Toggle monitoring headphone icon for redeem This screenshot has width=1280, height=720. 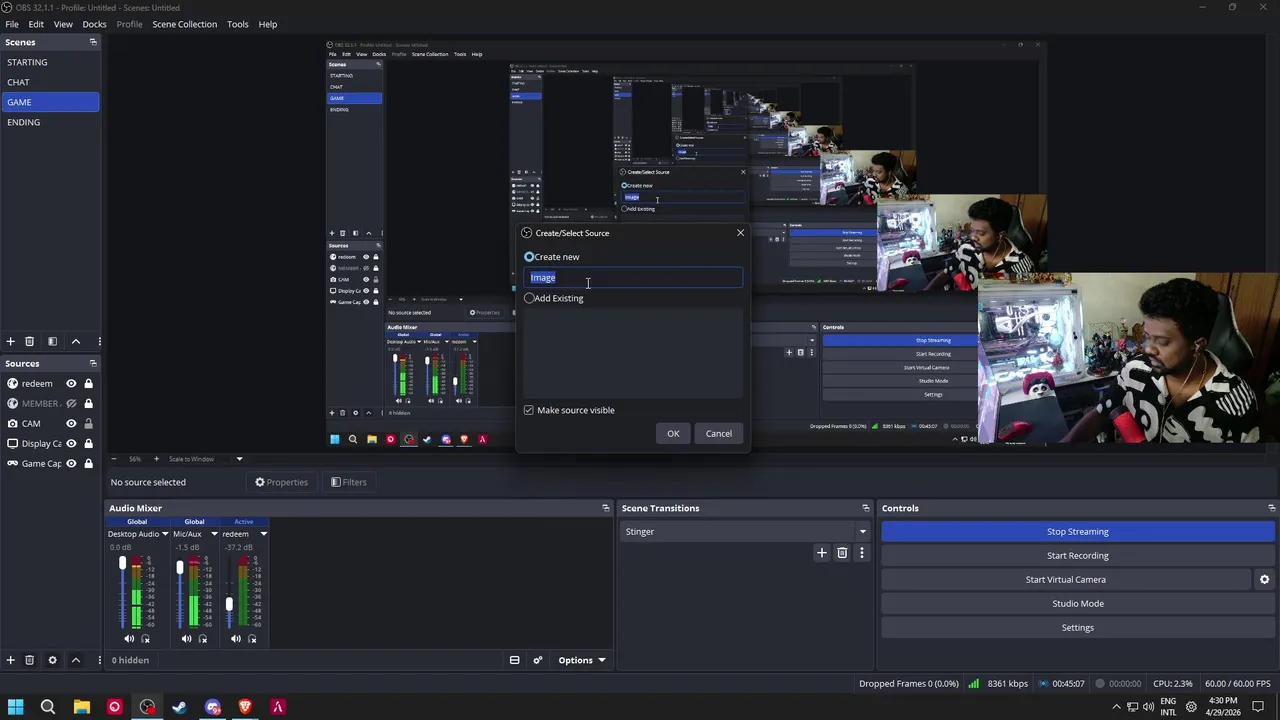tap(253, 638)
